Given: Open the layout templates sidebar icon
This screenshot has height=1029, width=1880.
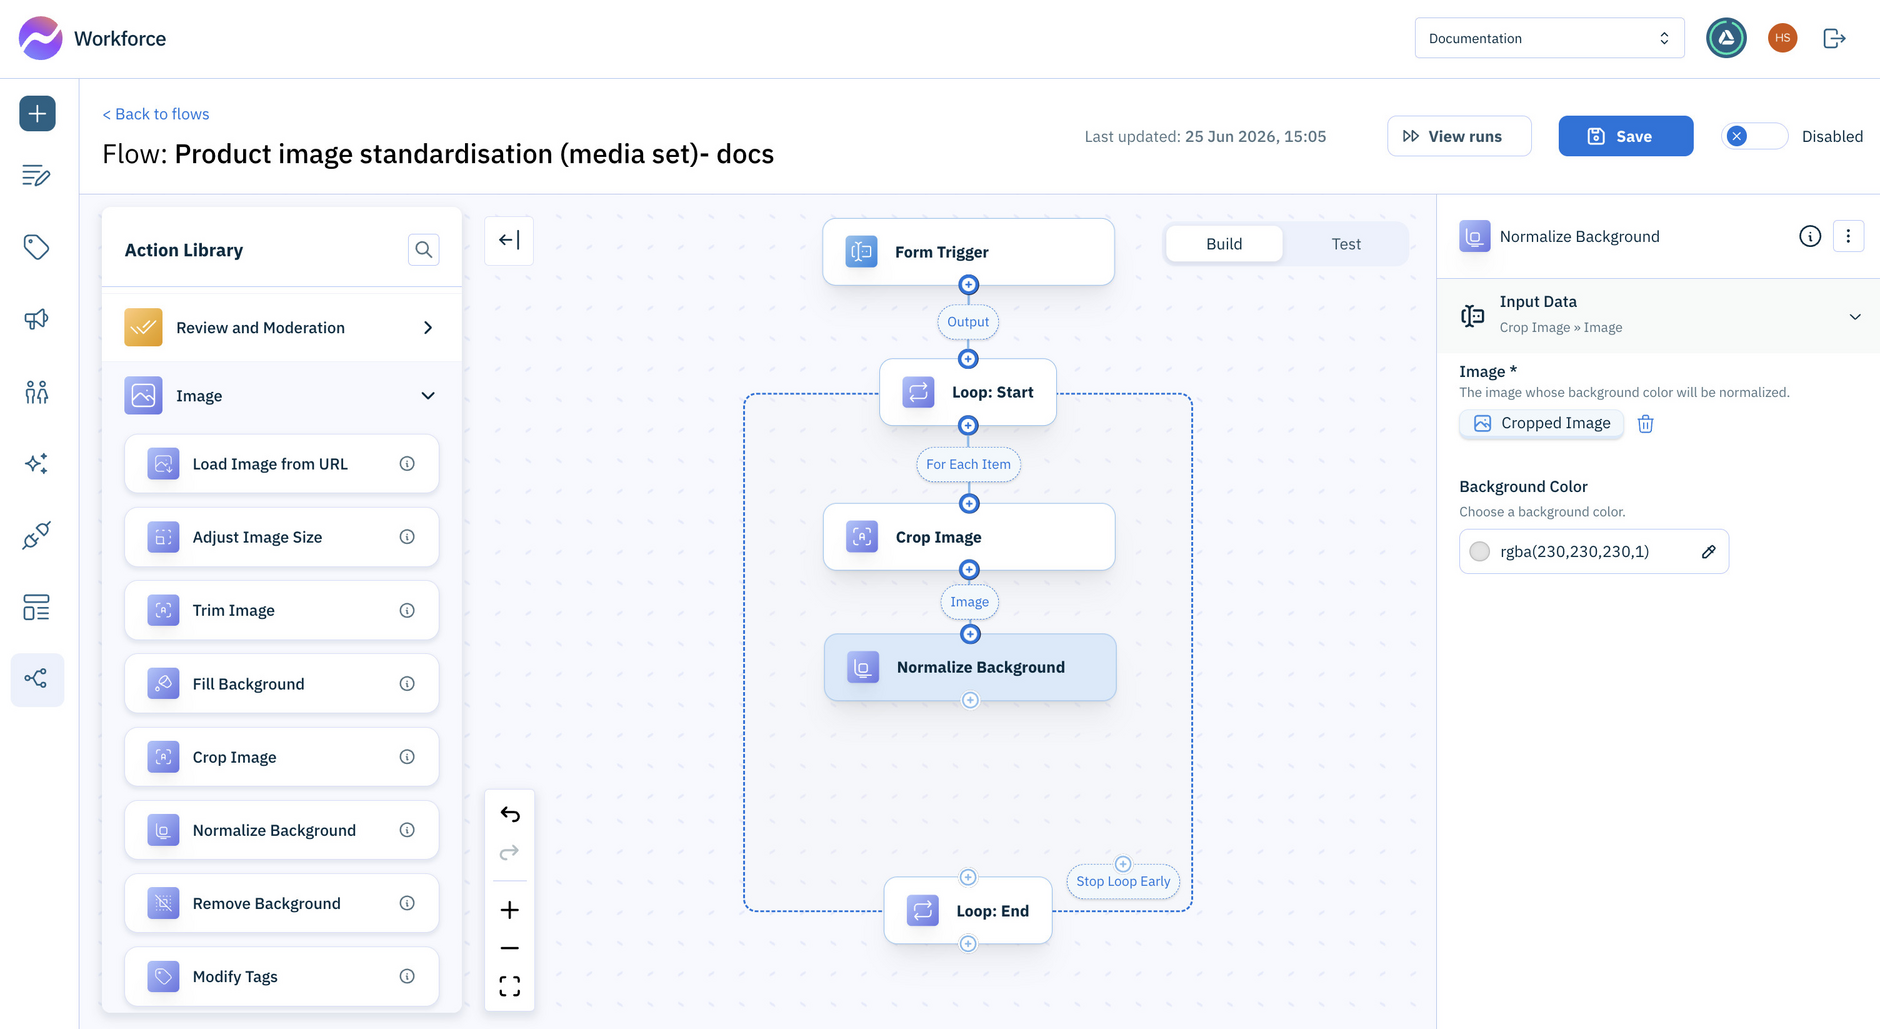Looking at the screenshot, I should 36,607.
